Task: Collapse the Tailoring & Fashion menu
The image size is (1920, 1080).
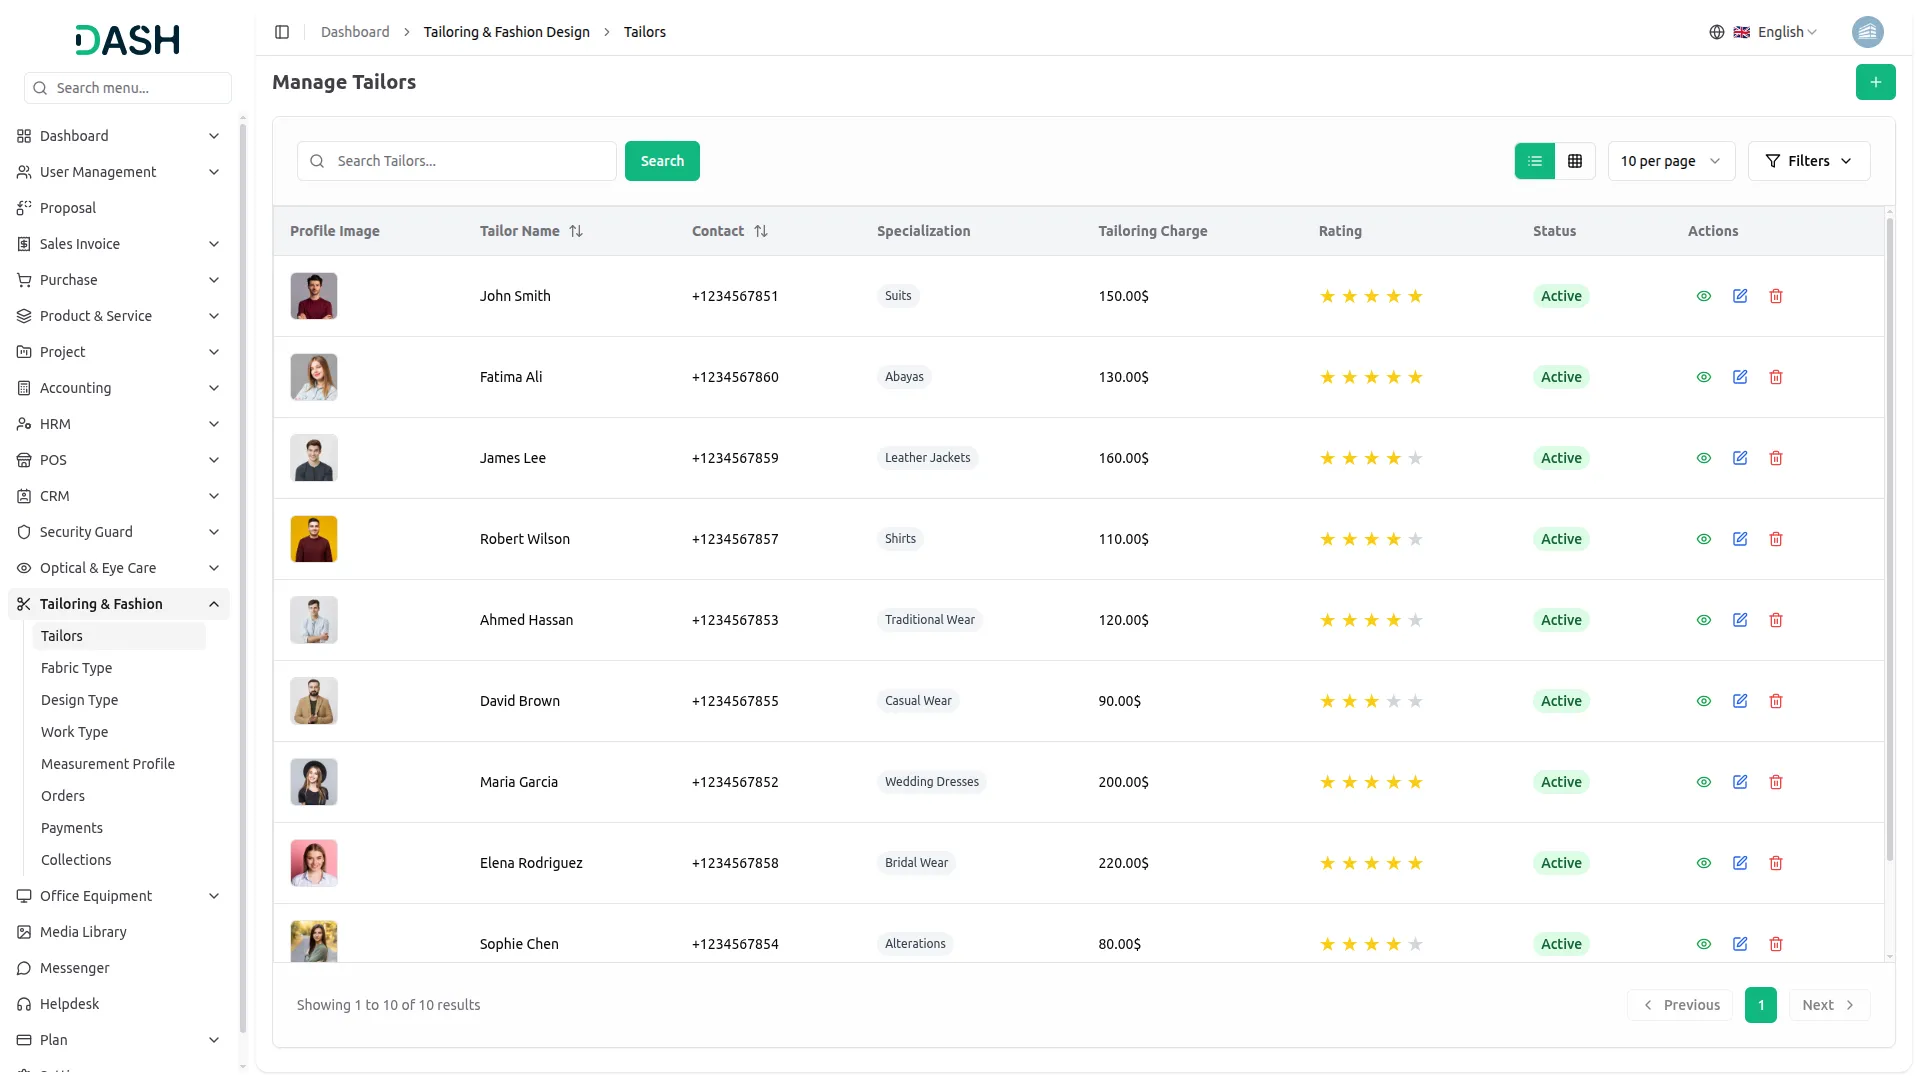Action: click(214, 604)
